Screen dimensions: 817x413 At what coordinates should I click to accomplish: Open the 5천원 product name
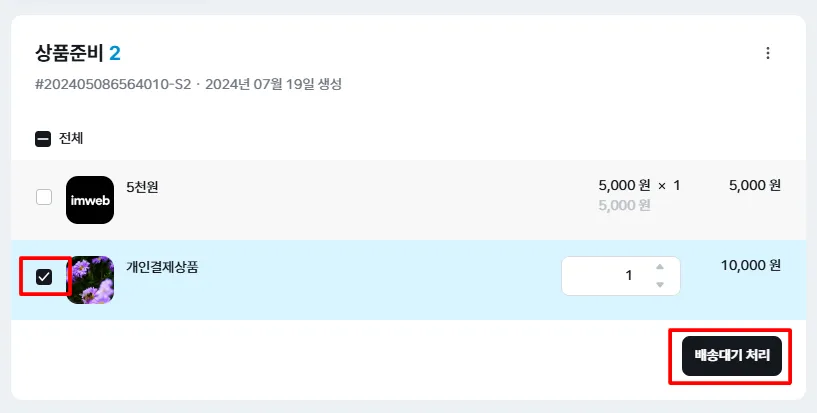[142, 187]
